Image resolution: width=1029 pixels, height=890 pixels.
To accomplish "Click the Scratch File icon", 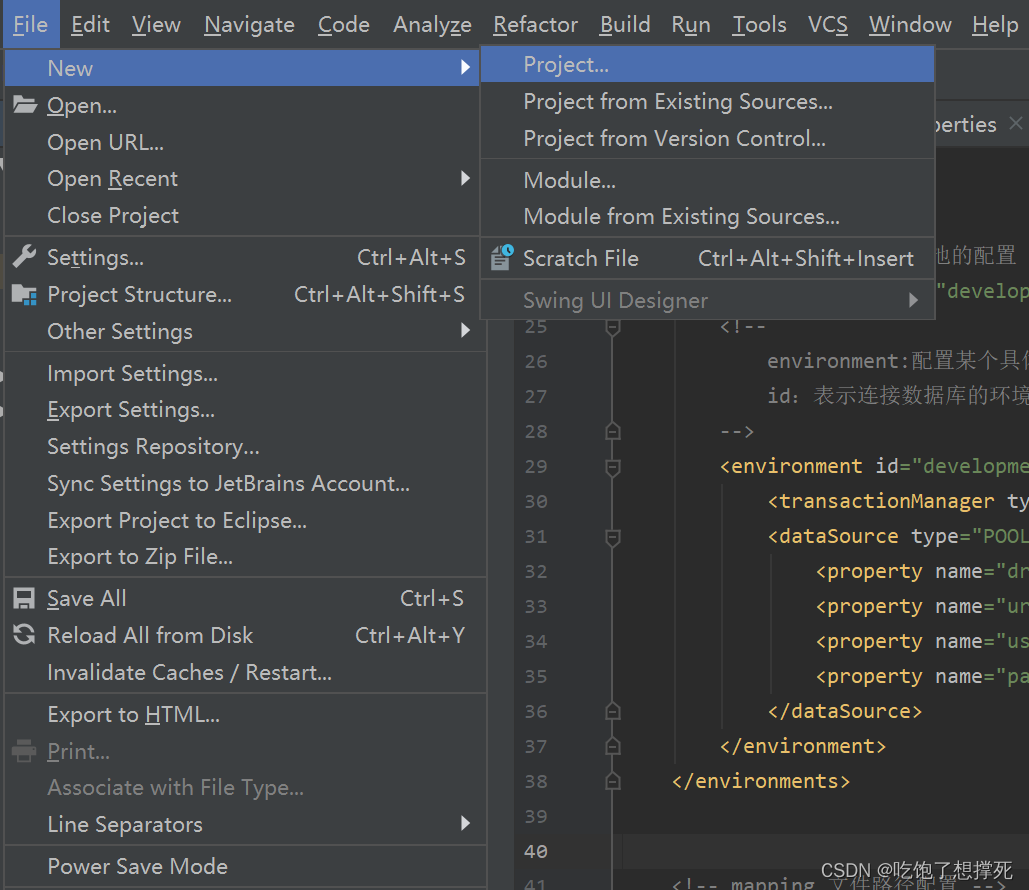I will [x=503, y=257].
